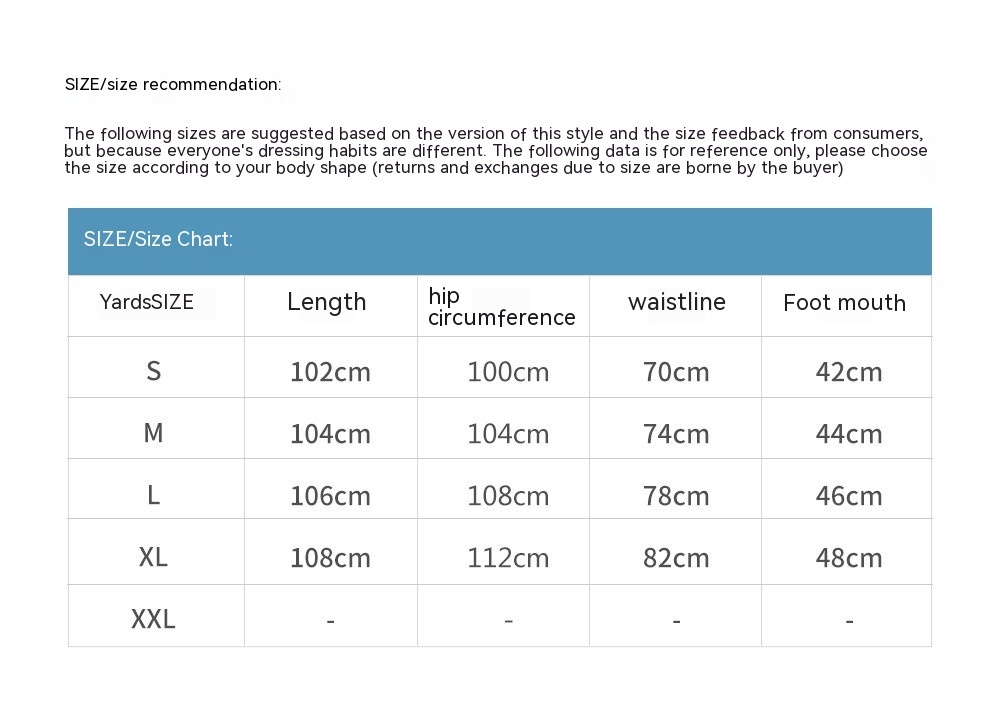Select the "YardsSIZE" column header
Viewport: 1000px width, 708px height.
[x=146, y=302]
